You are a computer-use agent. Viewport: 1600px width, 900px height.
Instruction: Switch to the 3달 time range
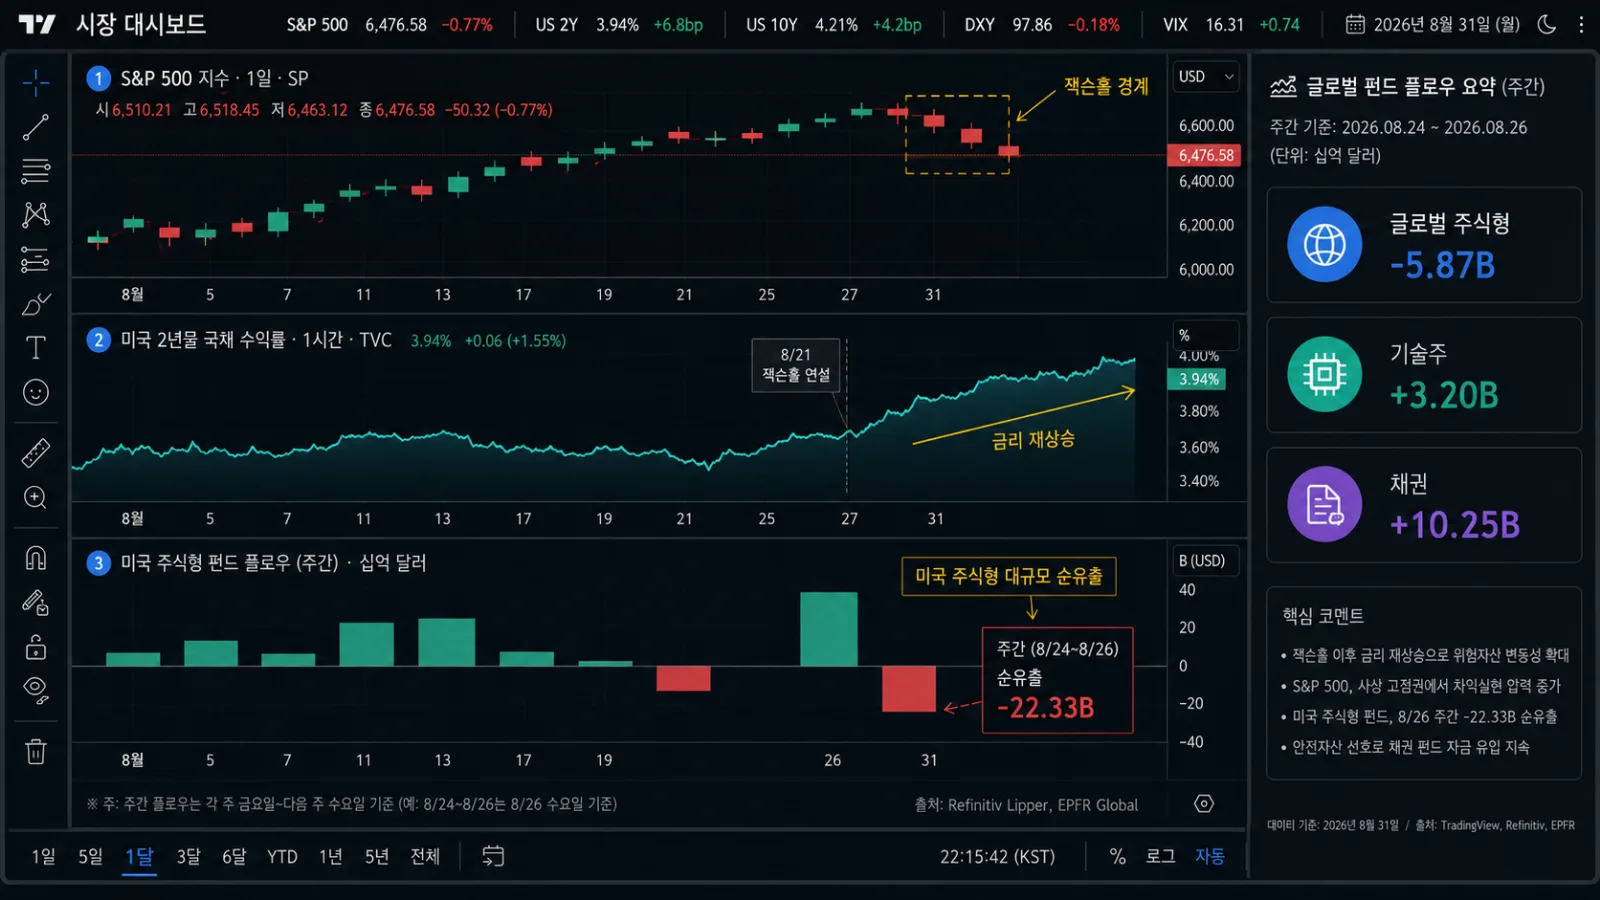(188, 856)
